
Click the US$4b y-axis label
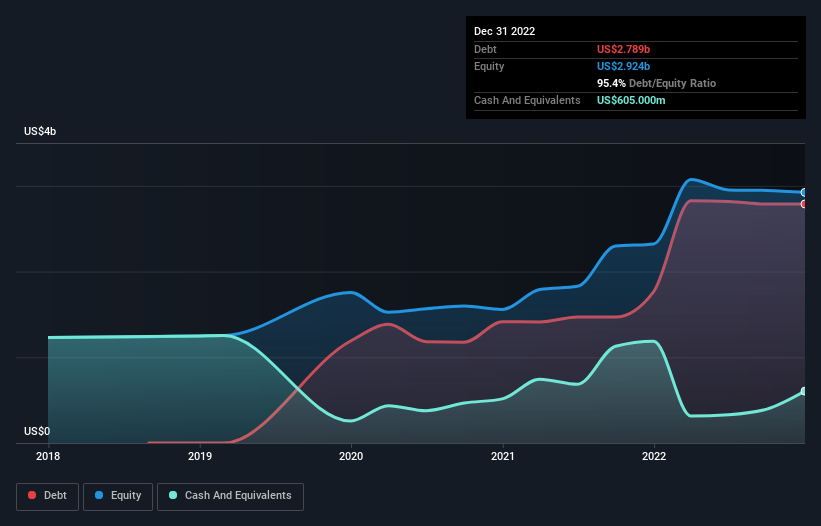40,131
